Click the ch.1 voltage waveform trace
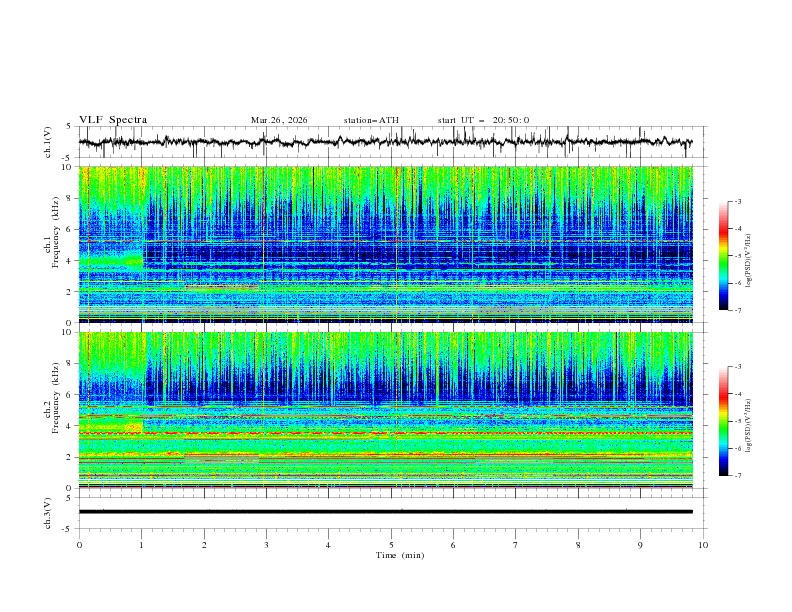 tap(385, 142)
